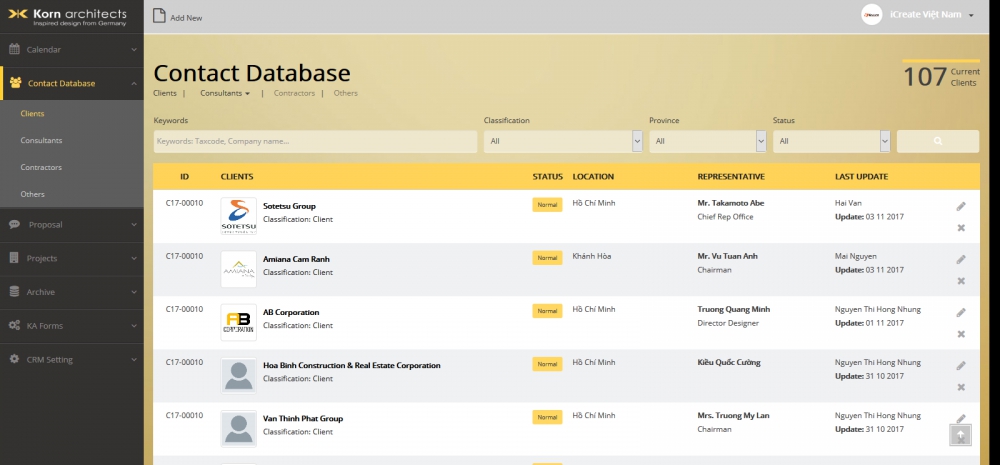Click the REPRESENTATIVE column header
The height and width of the screenshot is (465, 1000).
coord(731,177)
